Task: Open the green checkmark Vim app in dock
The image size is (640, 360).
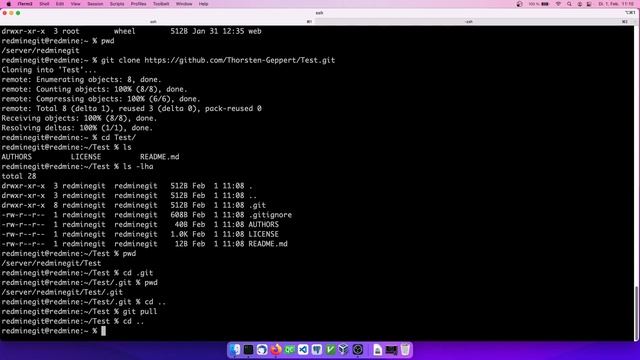Action: [x=330, y=349]
